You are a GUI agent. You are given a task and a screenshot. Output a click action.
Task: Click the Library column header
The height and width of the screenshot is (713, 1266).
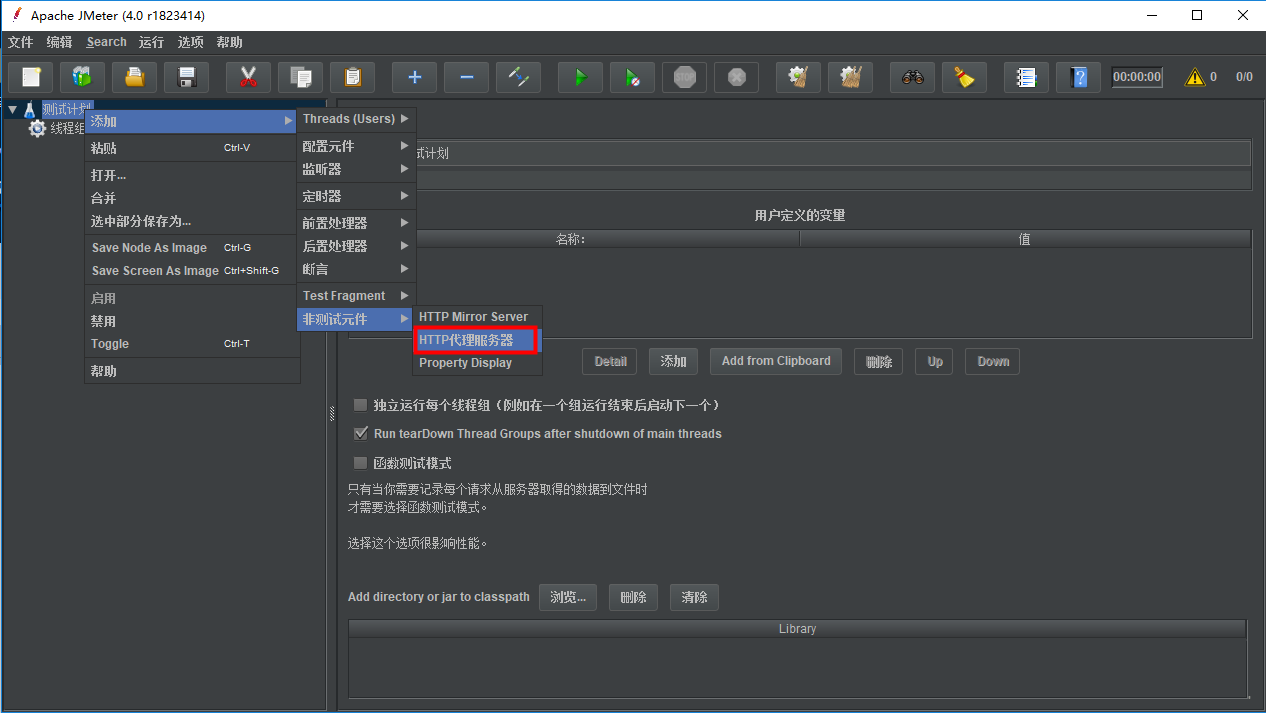coord(797,629)
